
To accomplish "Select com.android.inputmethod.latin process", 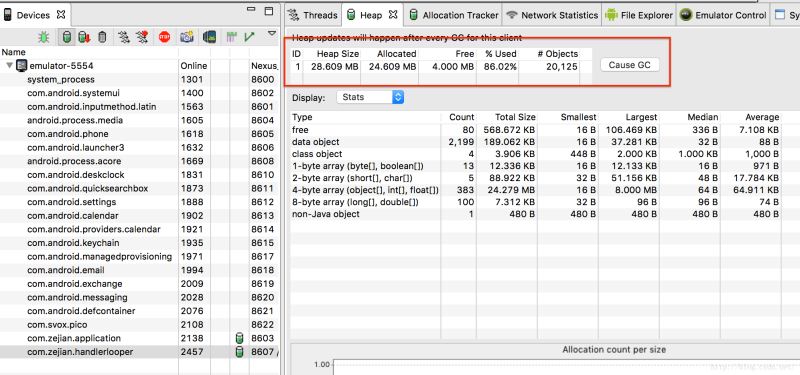I will pyautogui.click(x=140, y=107).
